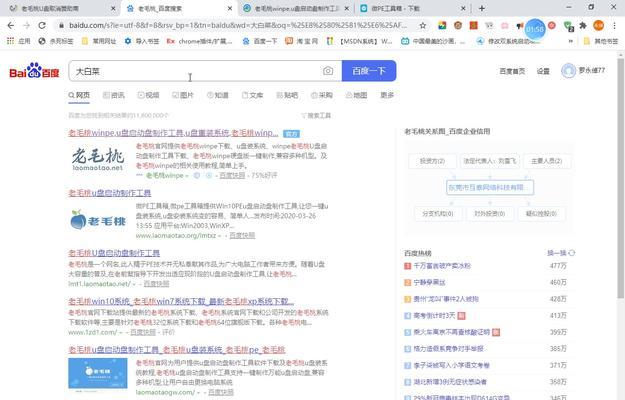Click the 老毛桃 laomaotao.net logo thumbnail
The height and width of the screenshot is (400, 625).
[x=98, y=159]
